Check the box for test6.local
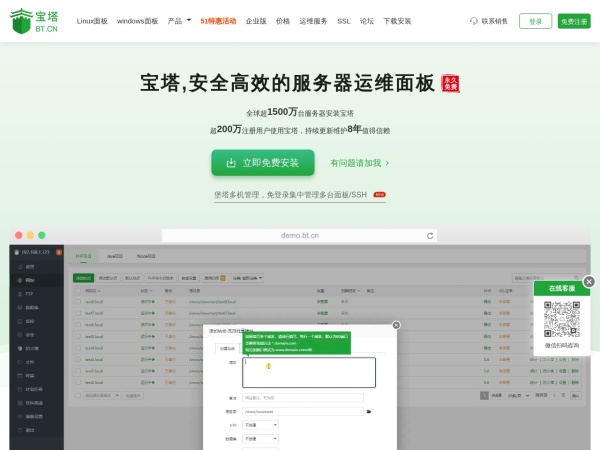Screen dimensions: 600x450 pos(78,325)
